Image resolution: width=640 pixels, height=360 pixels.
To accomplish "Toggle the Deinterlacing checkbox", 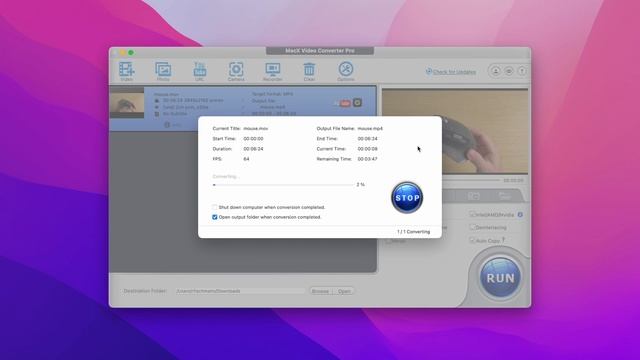I will pyautogui.click(x=472, y=227).
